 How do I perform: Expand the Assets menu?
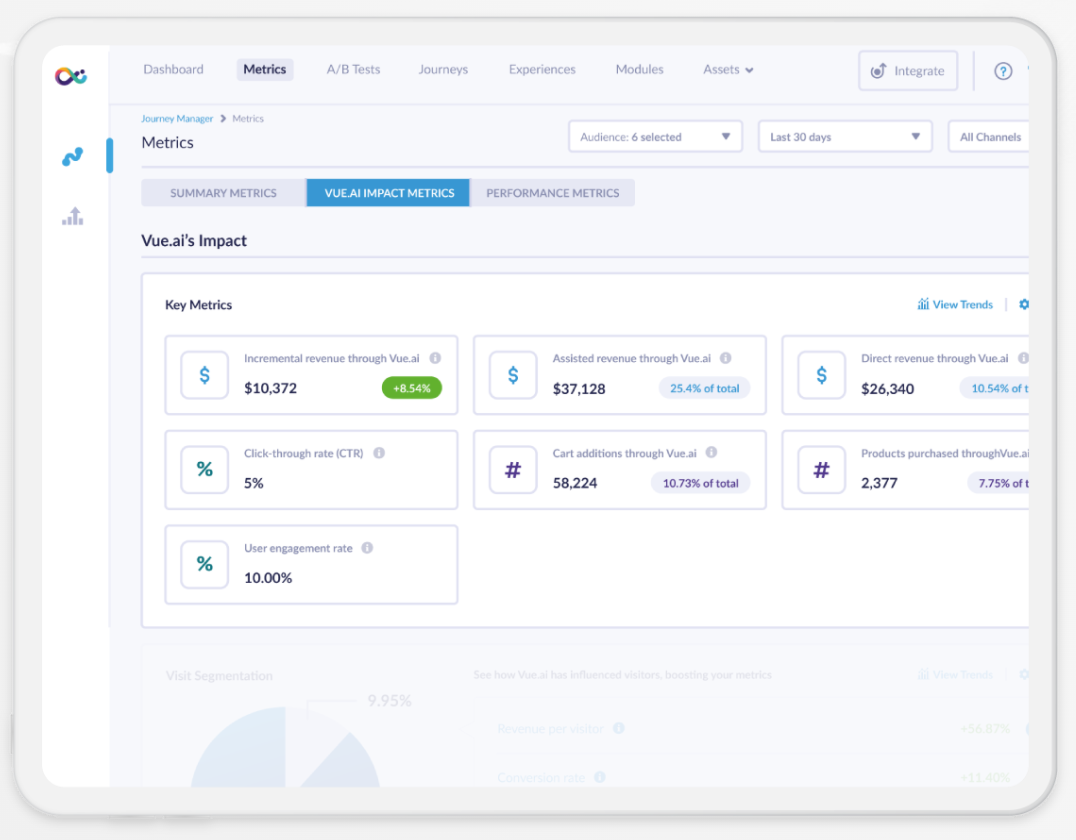pyautogui.click(x=728, y=69)
